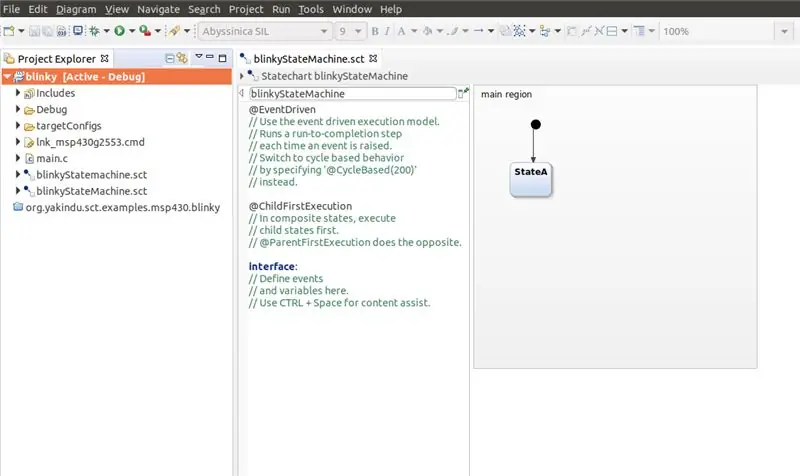Open the font name combo box Abyssinica SIL
The height and width of the screenshot is (476, 800).
pyautogui.click(x=265, y=31)
